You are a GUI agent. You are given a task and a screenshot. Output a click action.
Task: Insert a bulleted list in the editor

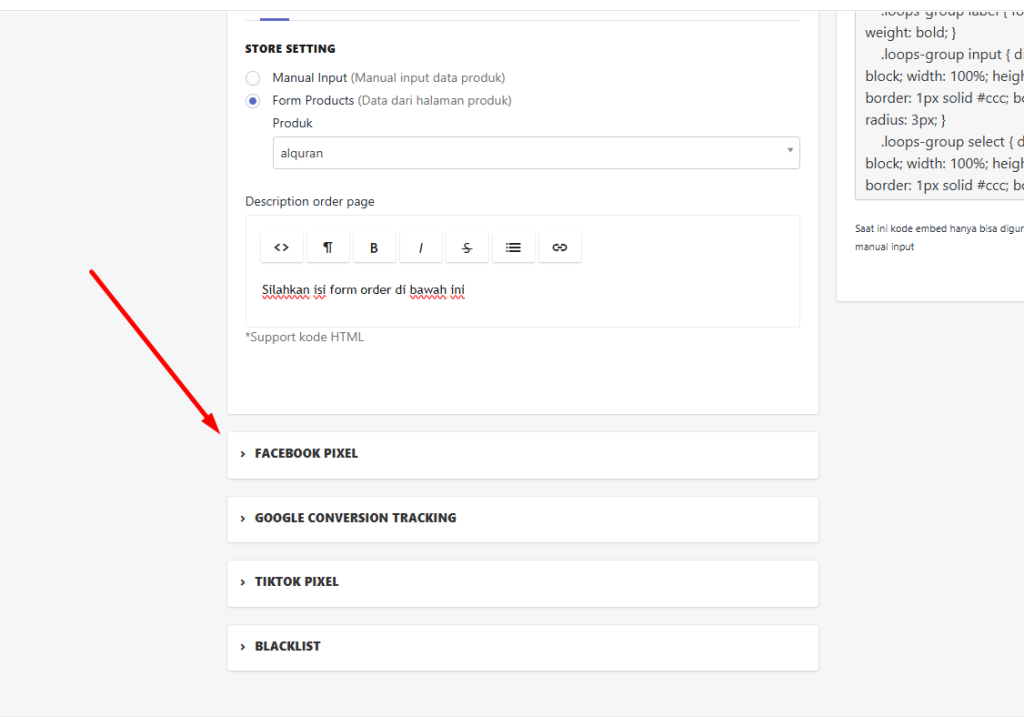(513, 248)
